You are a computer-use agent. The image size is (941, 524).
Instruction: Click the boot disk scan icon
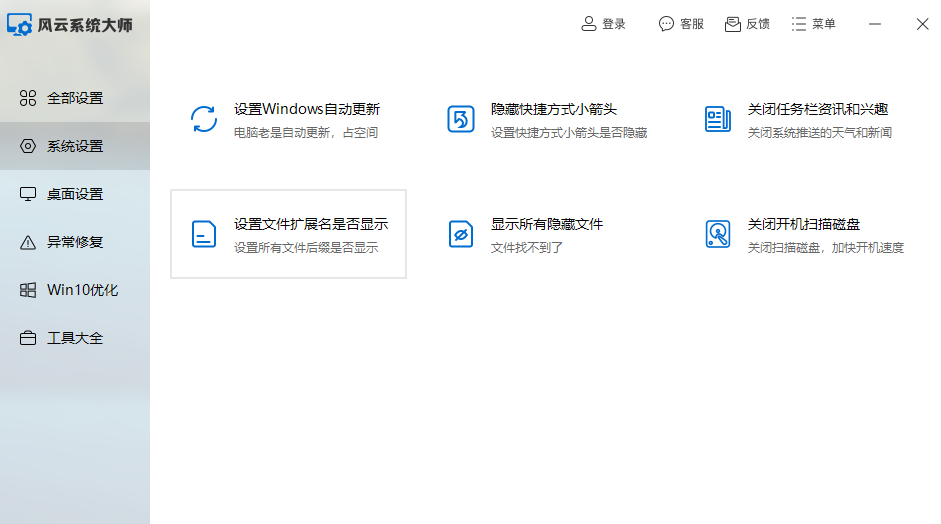pyautogui.click(x=718, y=234)
